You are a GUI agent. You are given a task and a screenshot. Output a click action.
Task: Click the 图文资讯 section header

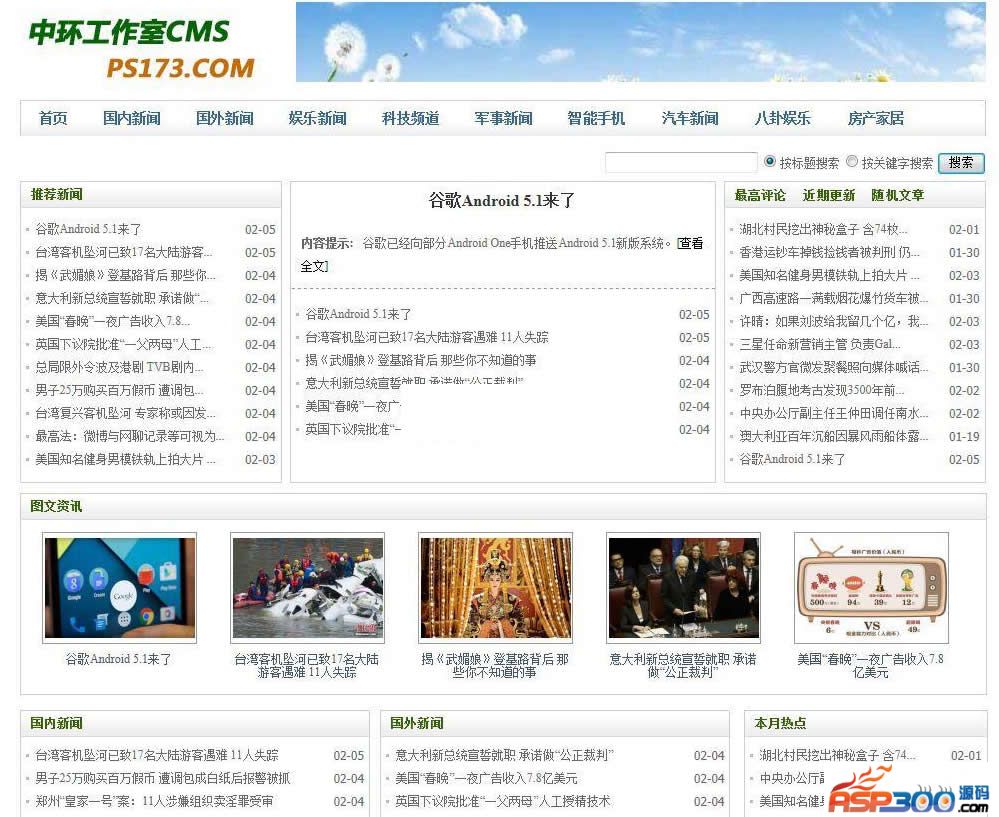click(56, 506)
